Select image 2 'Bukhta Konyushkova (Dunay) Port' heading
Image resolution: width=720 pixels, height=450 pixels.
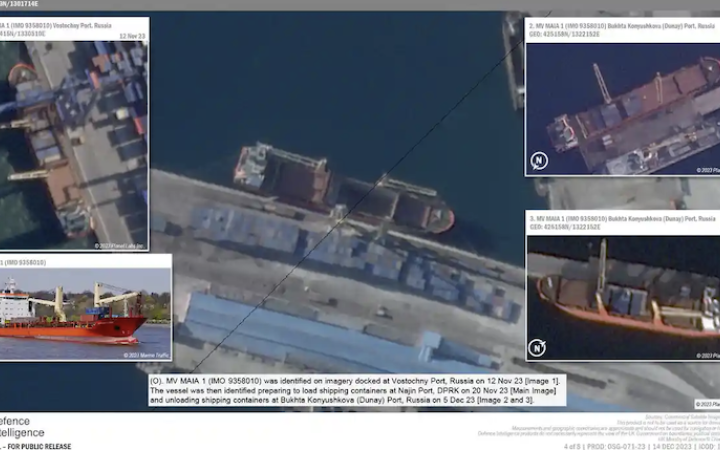661,26
